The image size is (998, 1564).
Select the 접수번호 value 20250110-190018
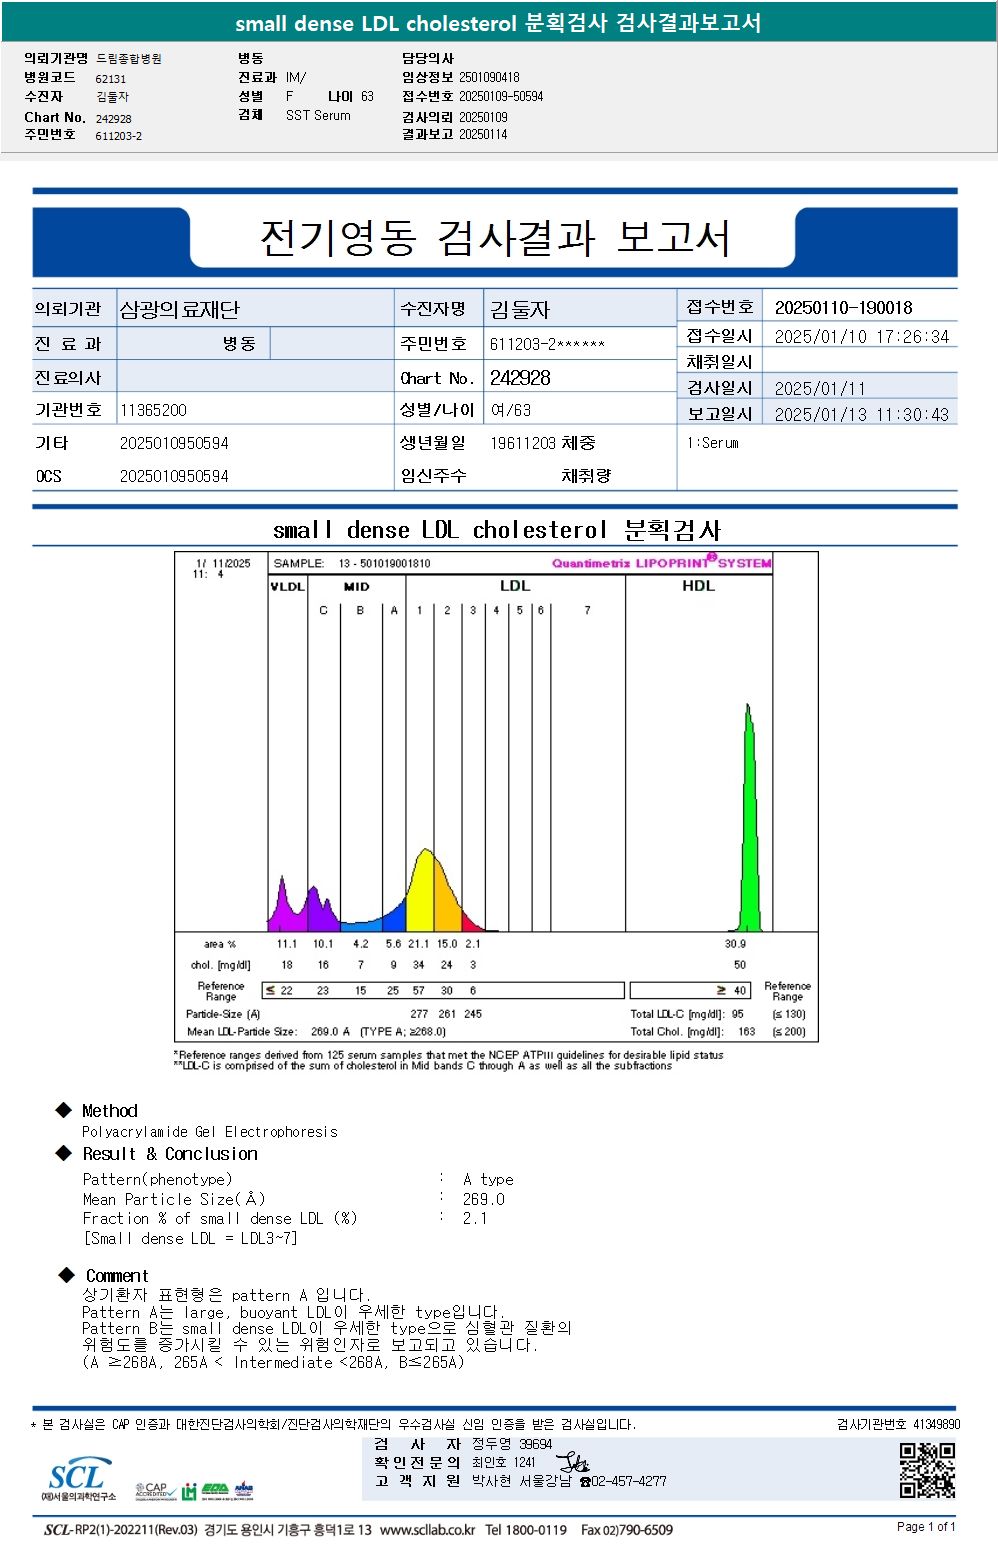(x=843, y=308)
